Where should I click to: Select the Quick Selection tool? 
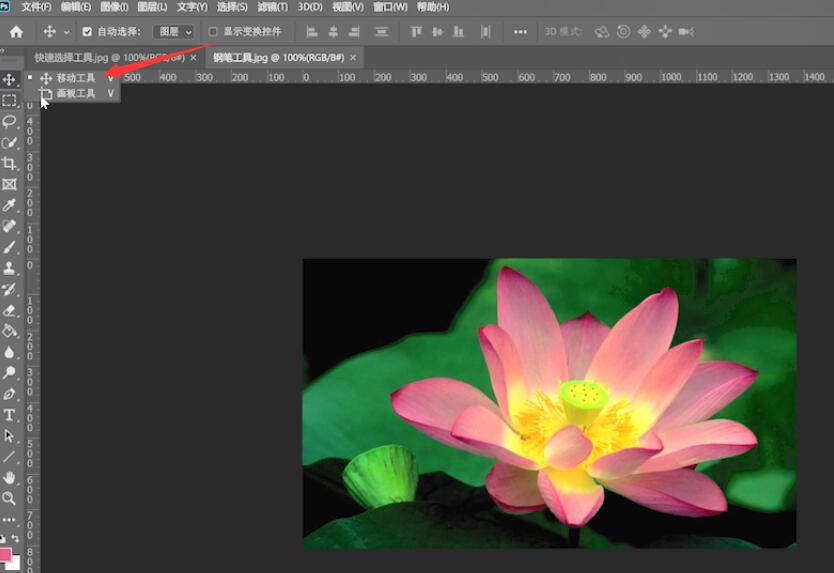point(9,143)
